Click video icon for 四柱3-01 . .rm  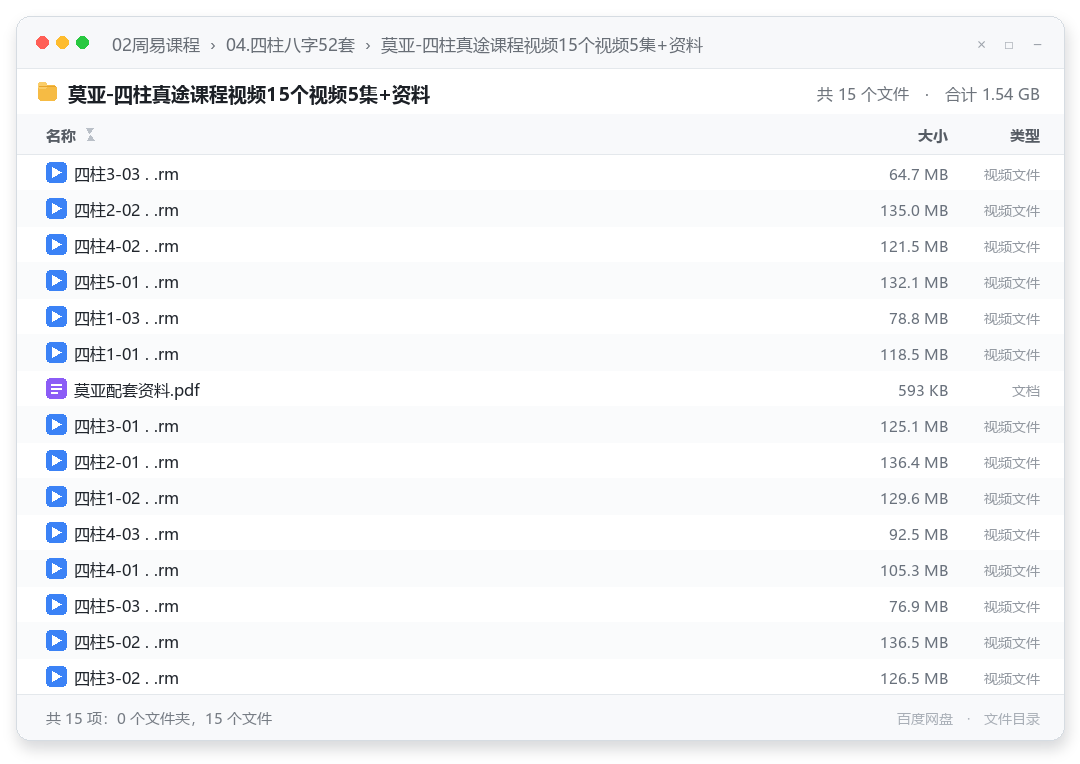point(56,425)
